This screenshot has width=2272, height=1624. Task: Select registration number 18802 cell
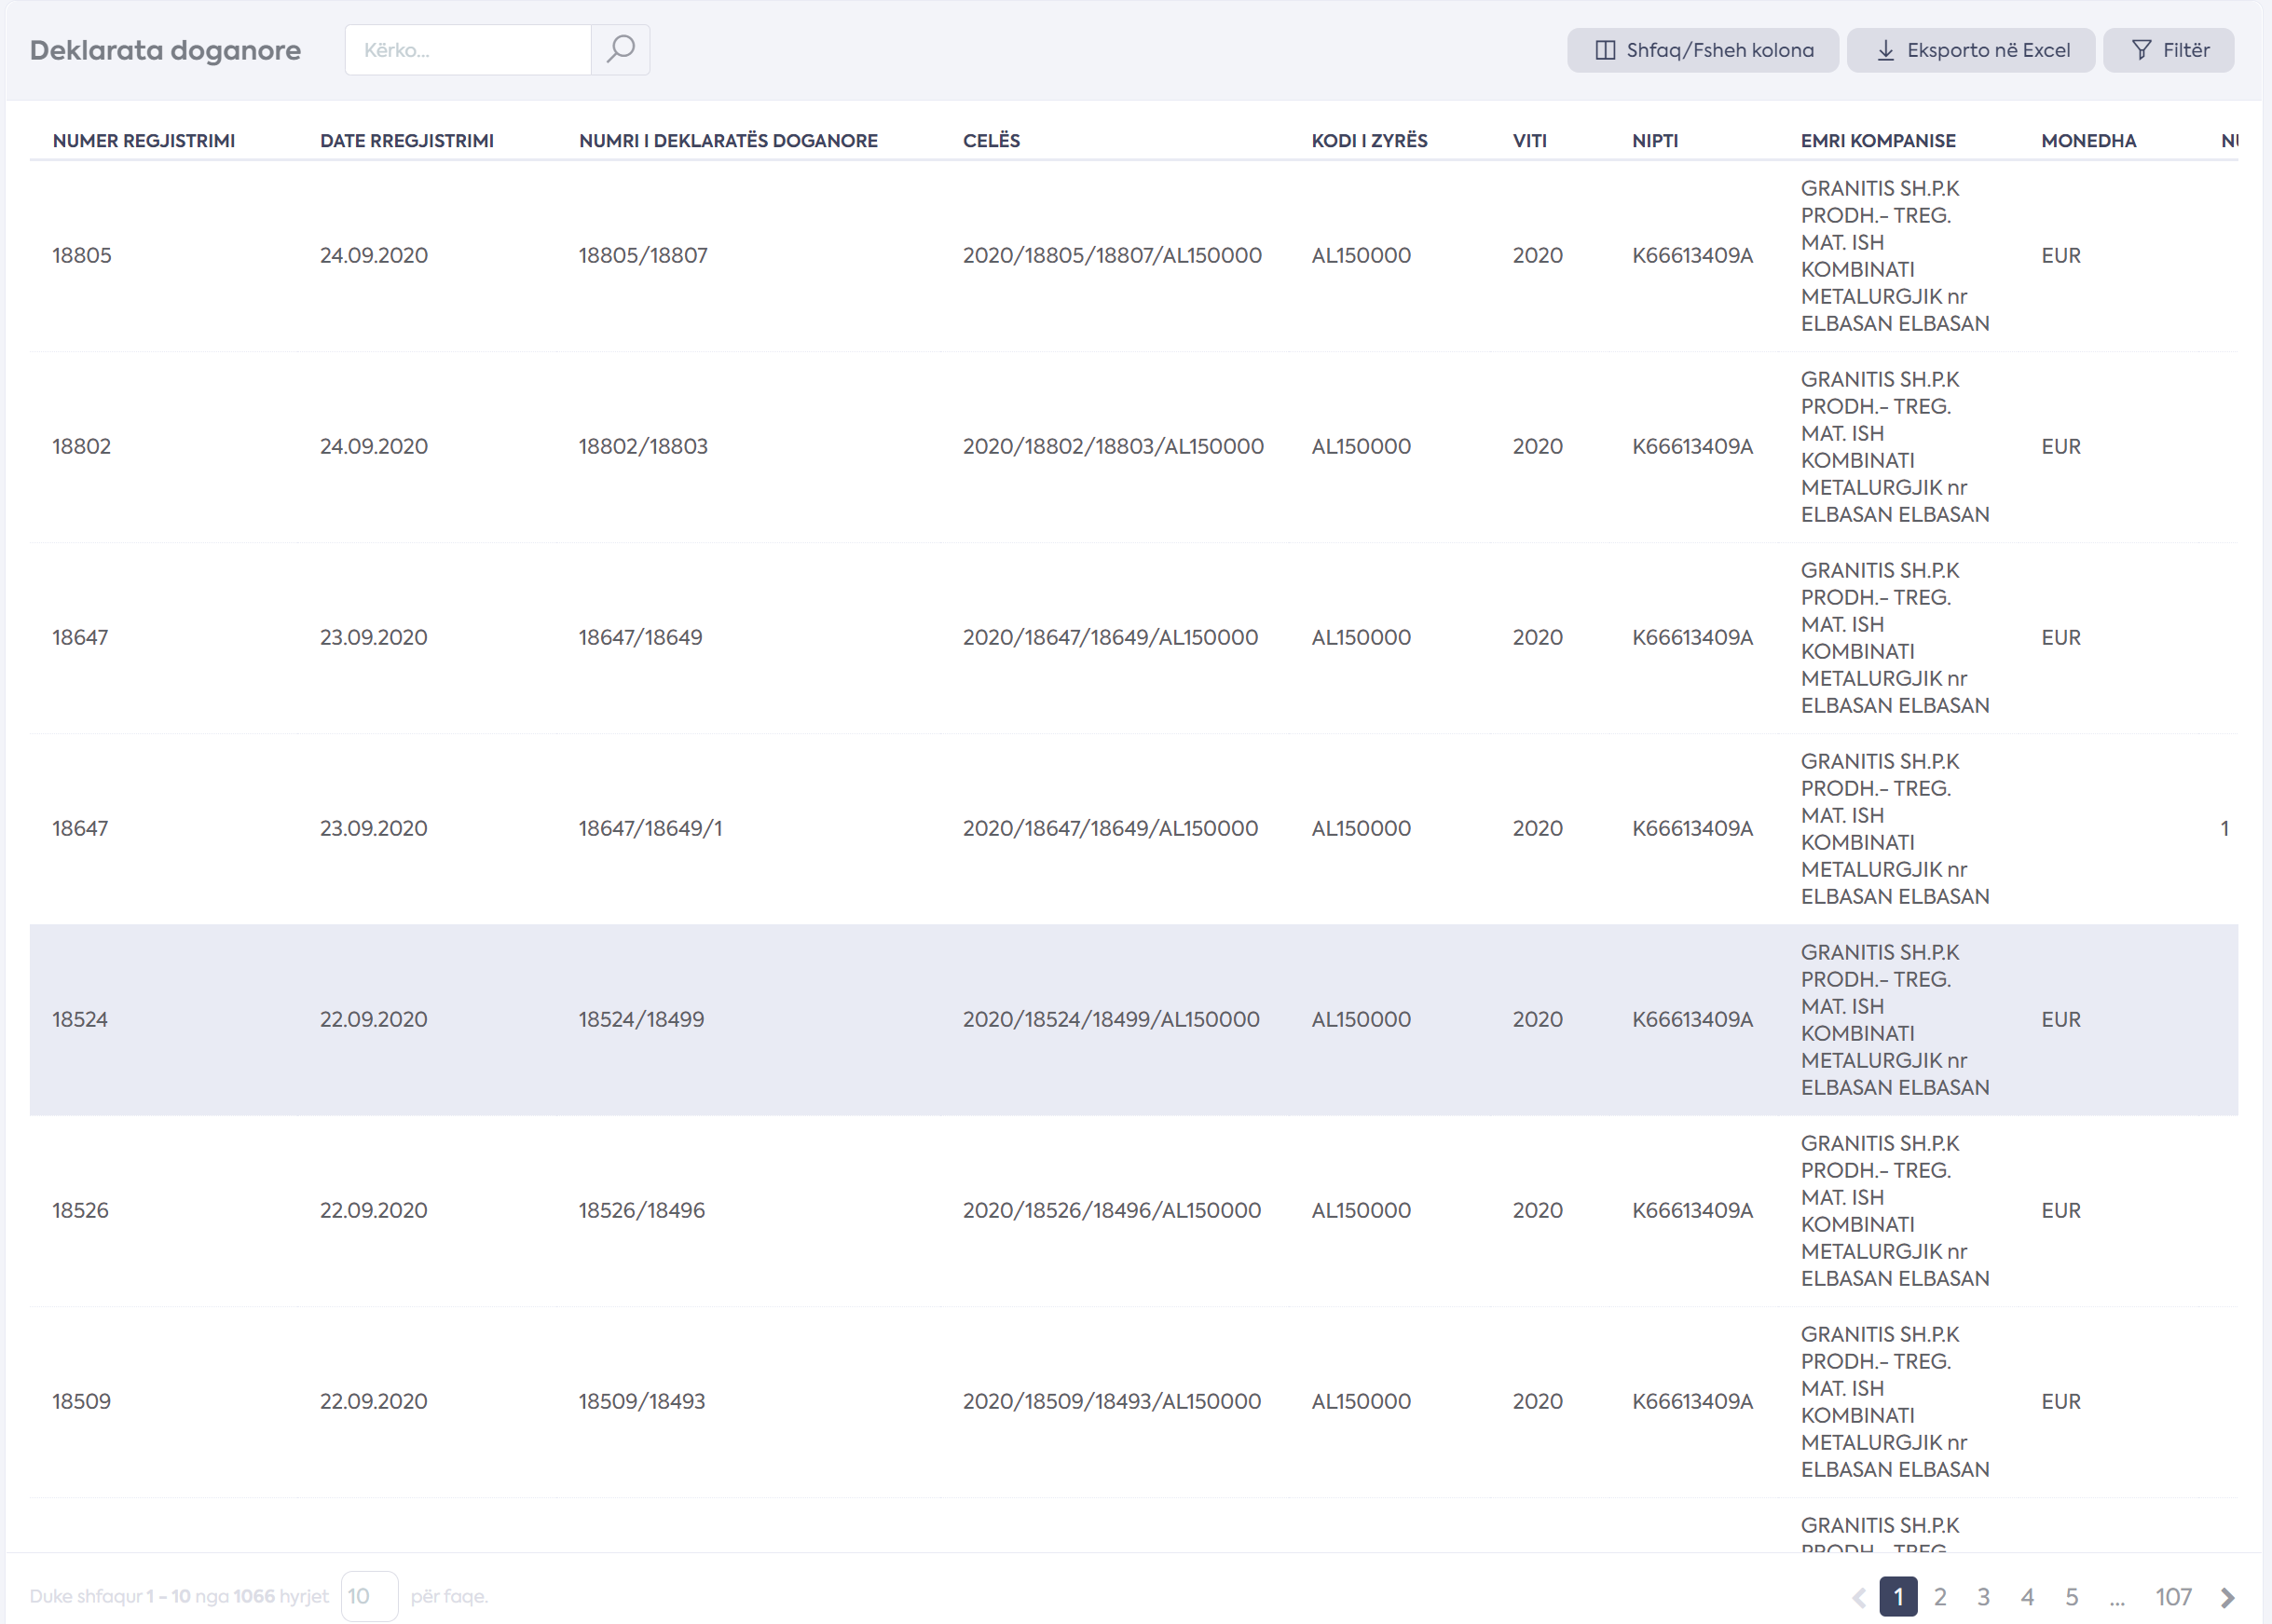82,447
